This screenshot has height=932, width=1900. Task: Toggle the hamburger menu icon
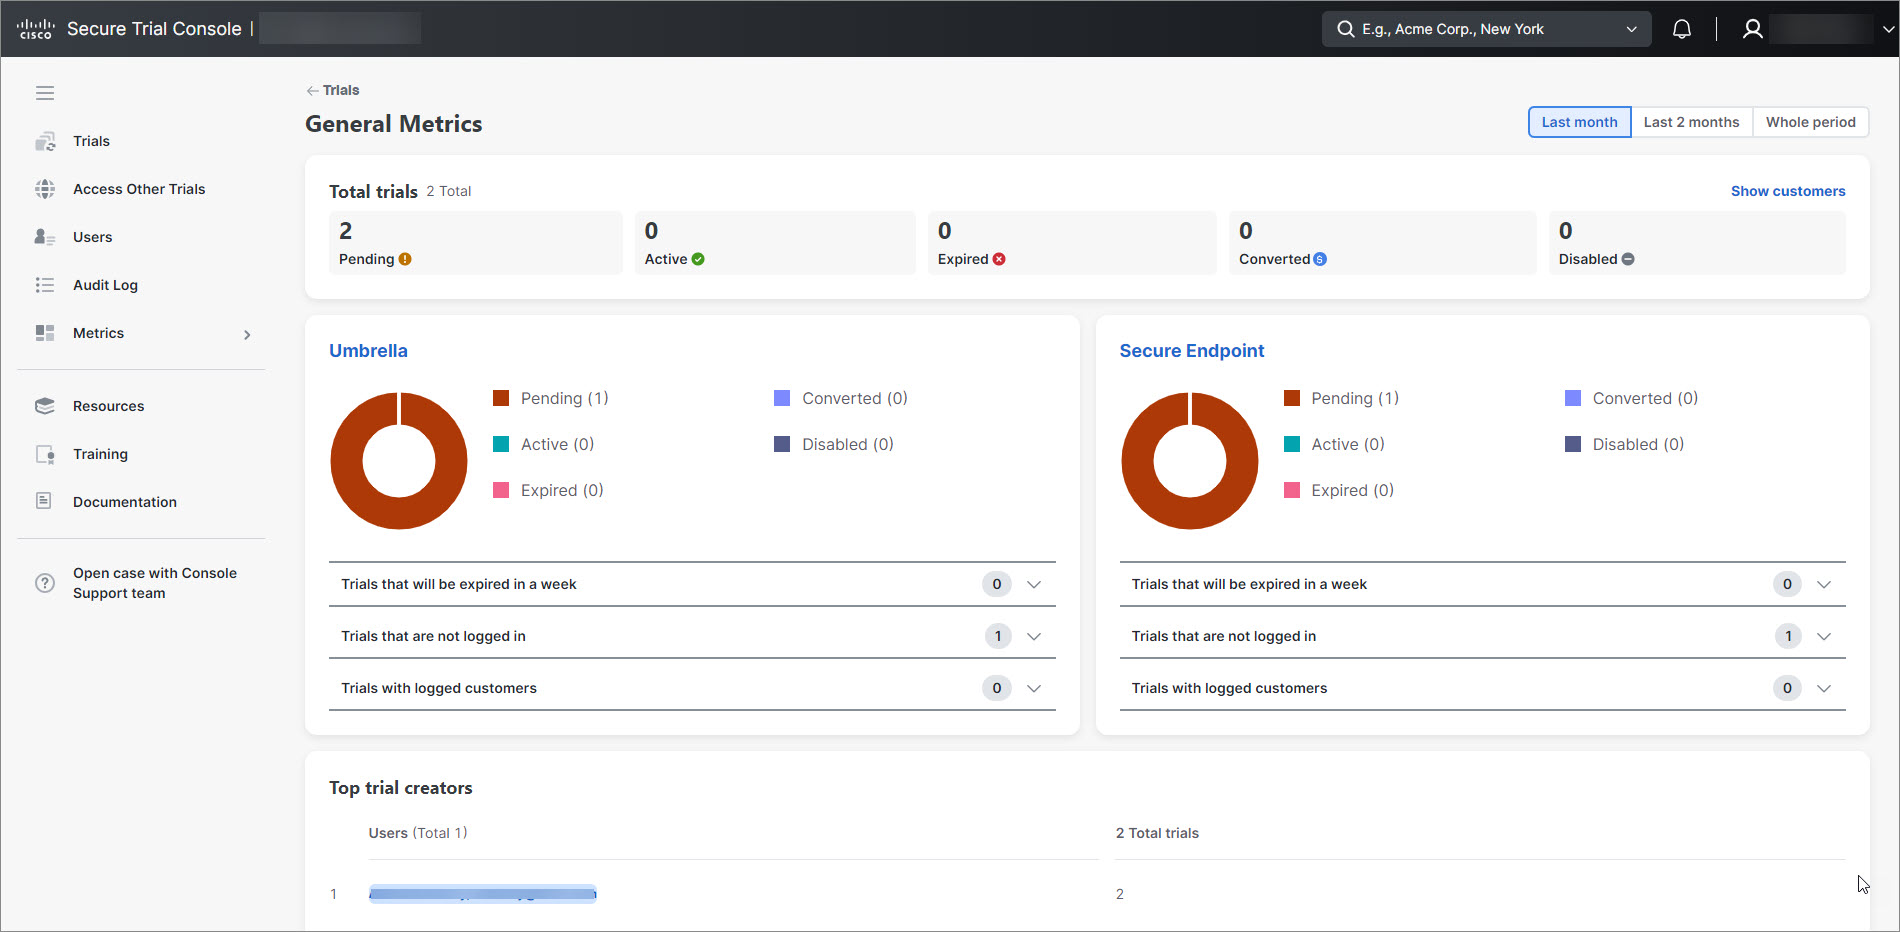[x=45, y=93]
